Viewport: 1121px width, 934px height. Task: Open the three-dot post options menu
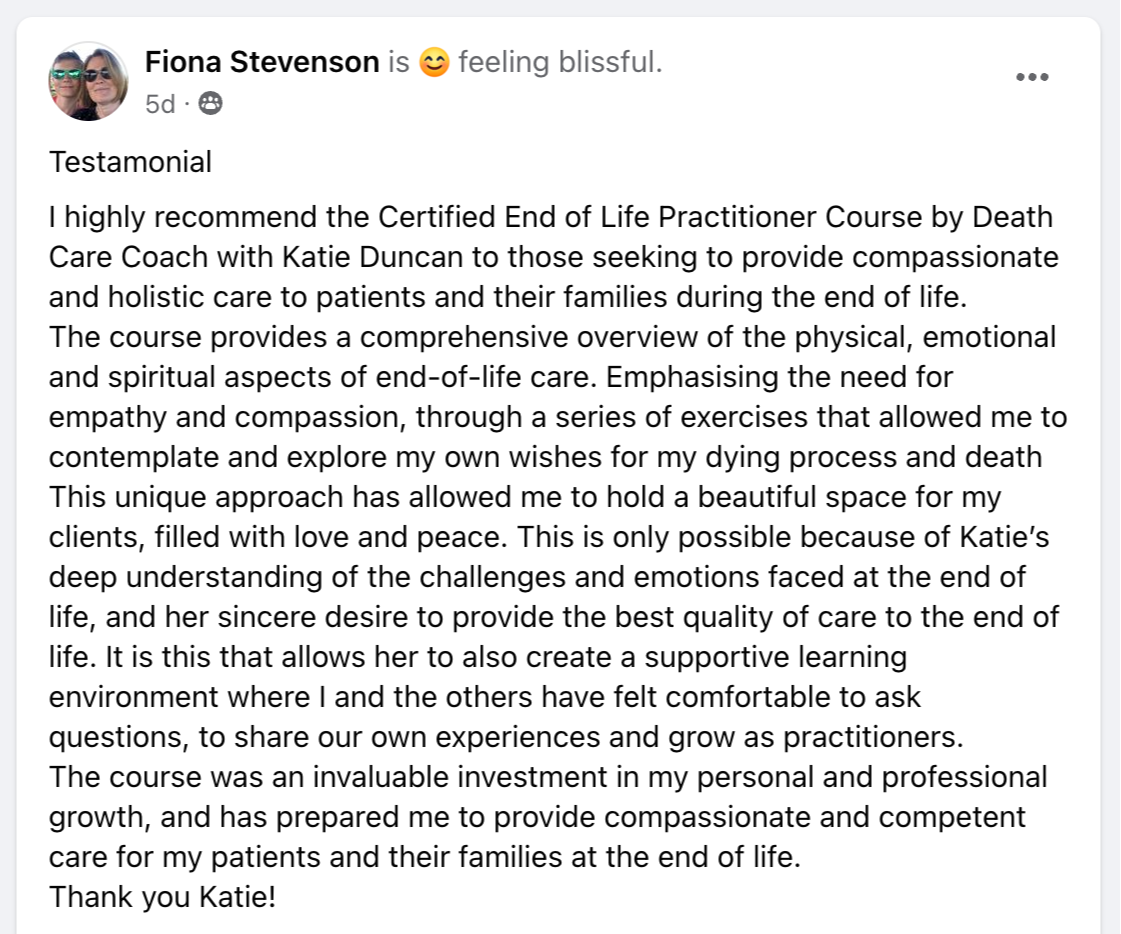tap(1031, 77)
